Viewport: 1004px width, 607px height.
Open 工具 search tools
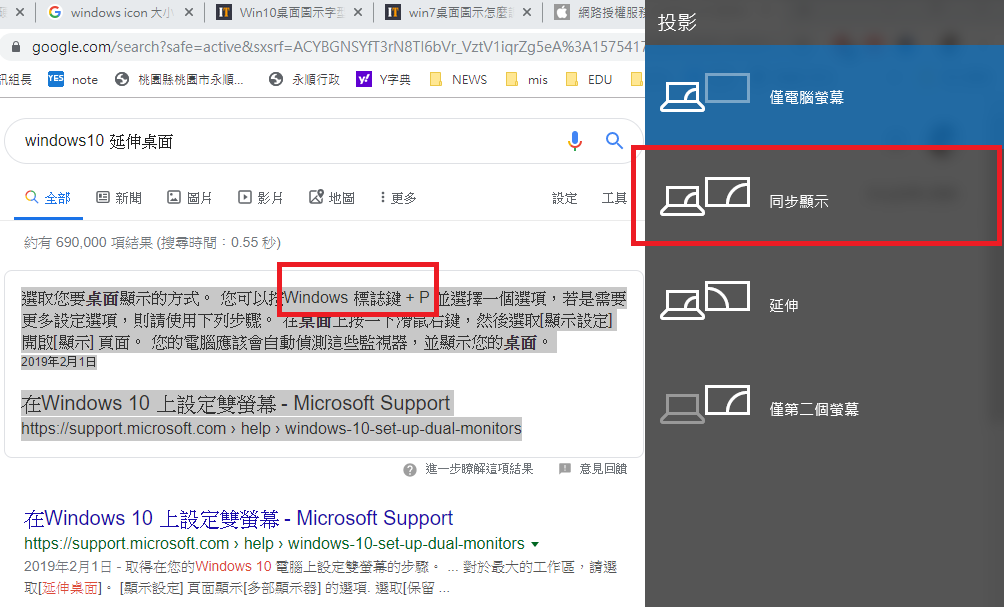coord(614,198)
